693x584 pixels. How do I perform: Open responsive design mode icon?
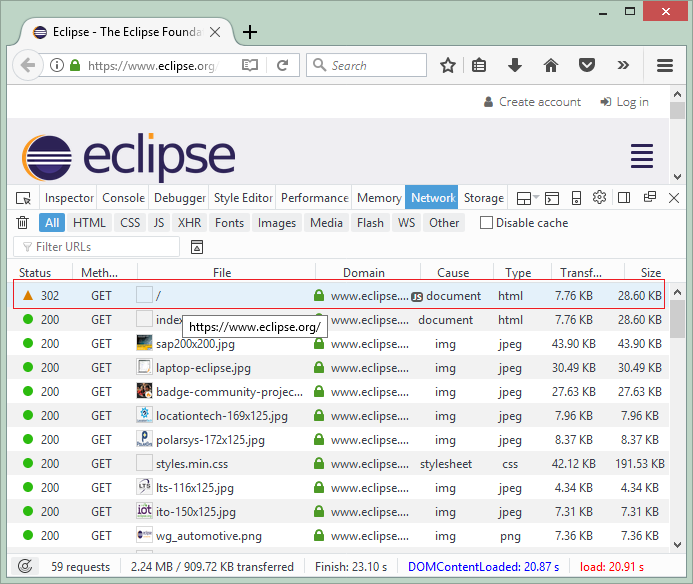pyautogui.click(x=576, y=198)
